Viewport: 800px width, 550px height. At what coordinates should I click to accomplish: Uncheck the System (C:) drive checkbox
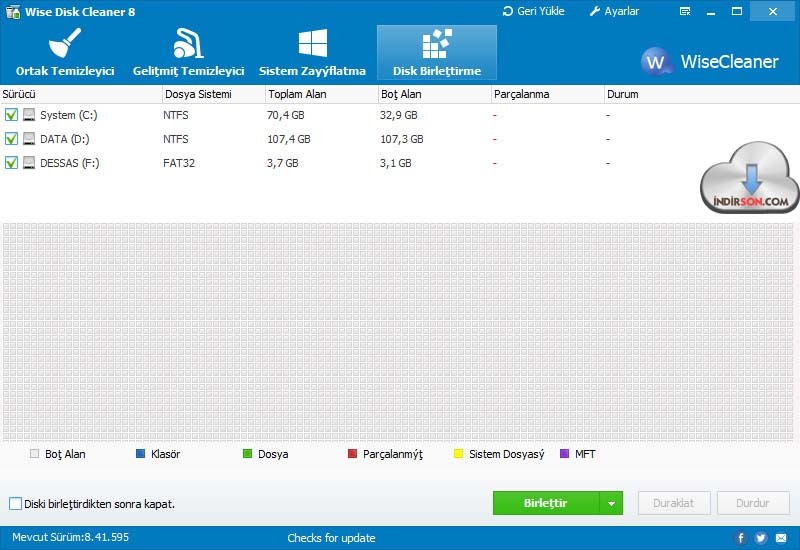tap(11, 115)
